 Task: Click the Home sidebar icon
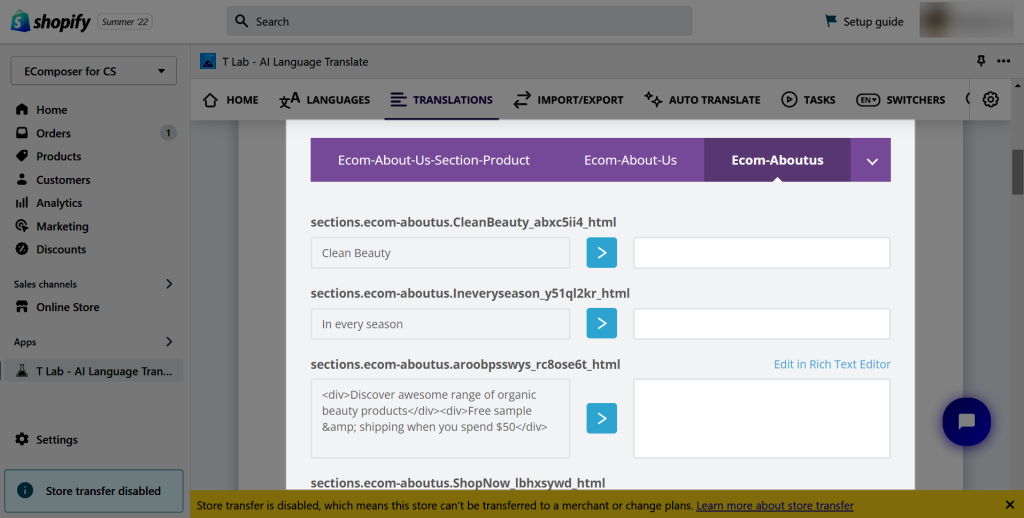(x=22, y=109)
